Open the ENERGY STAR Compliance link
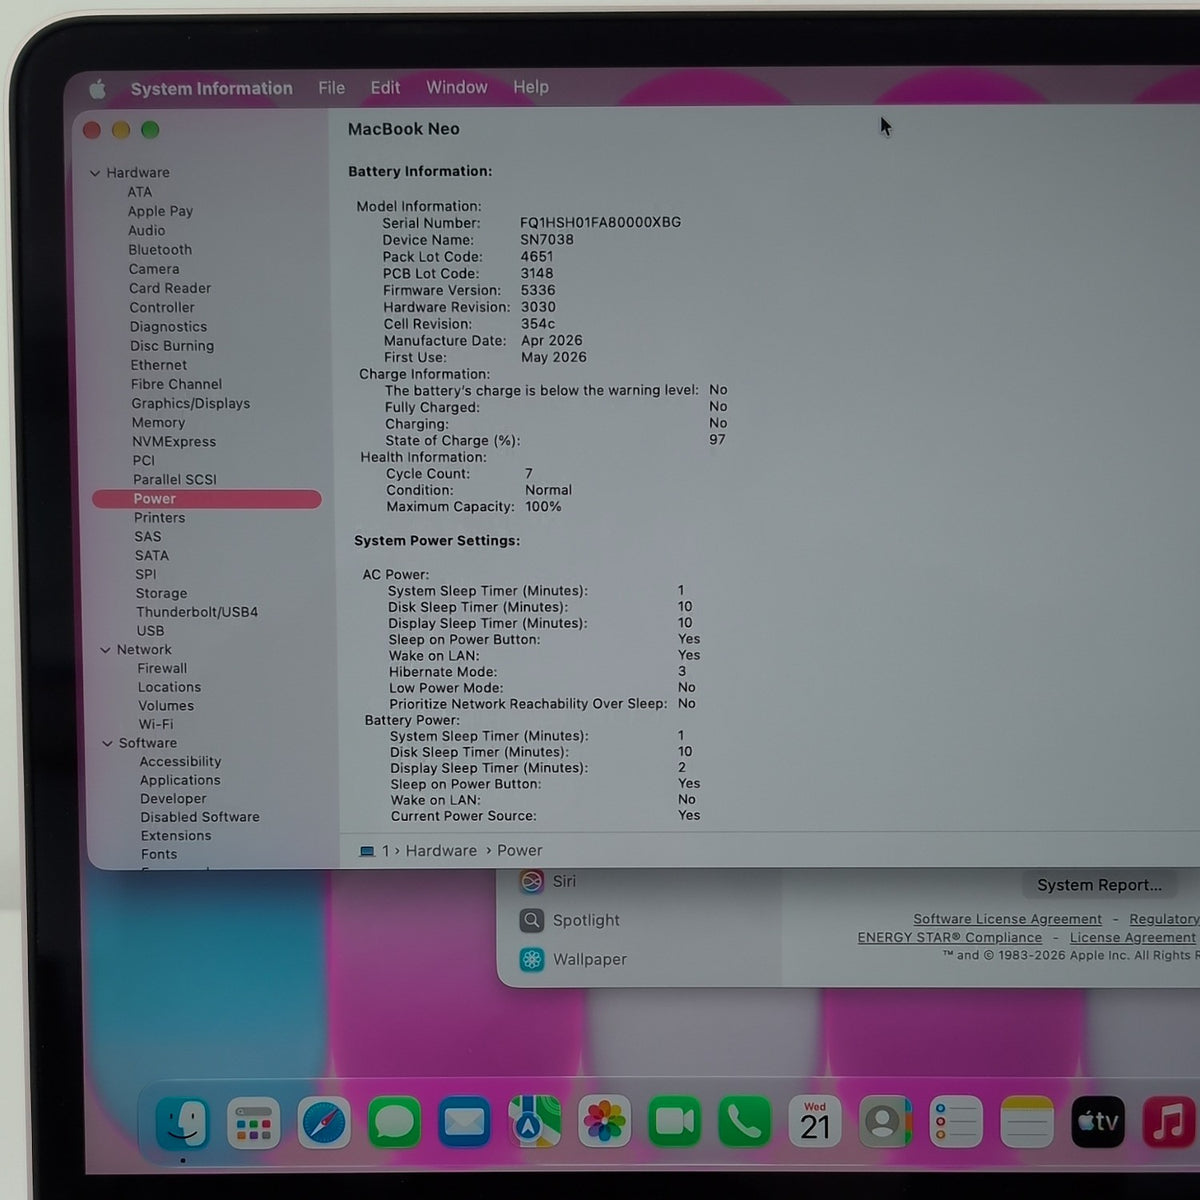 click(x=950, y=937)
